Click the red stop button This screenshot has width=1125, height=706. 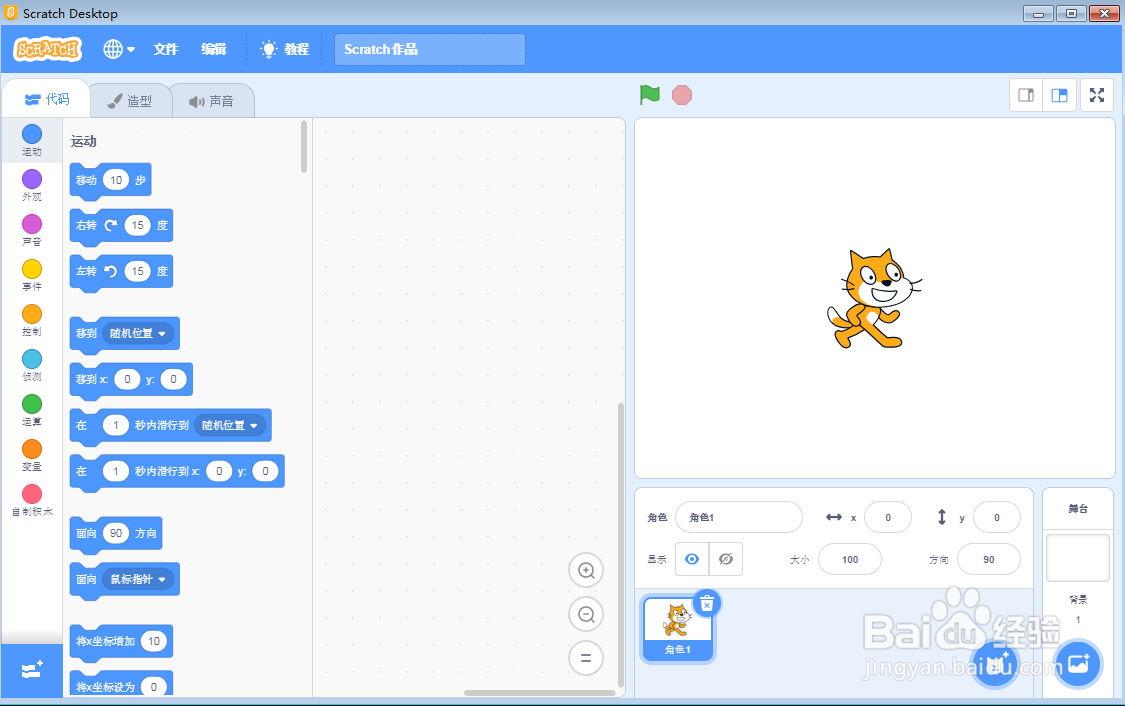click(682, 95)
